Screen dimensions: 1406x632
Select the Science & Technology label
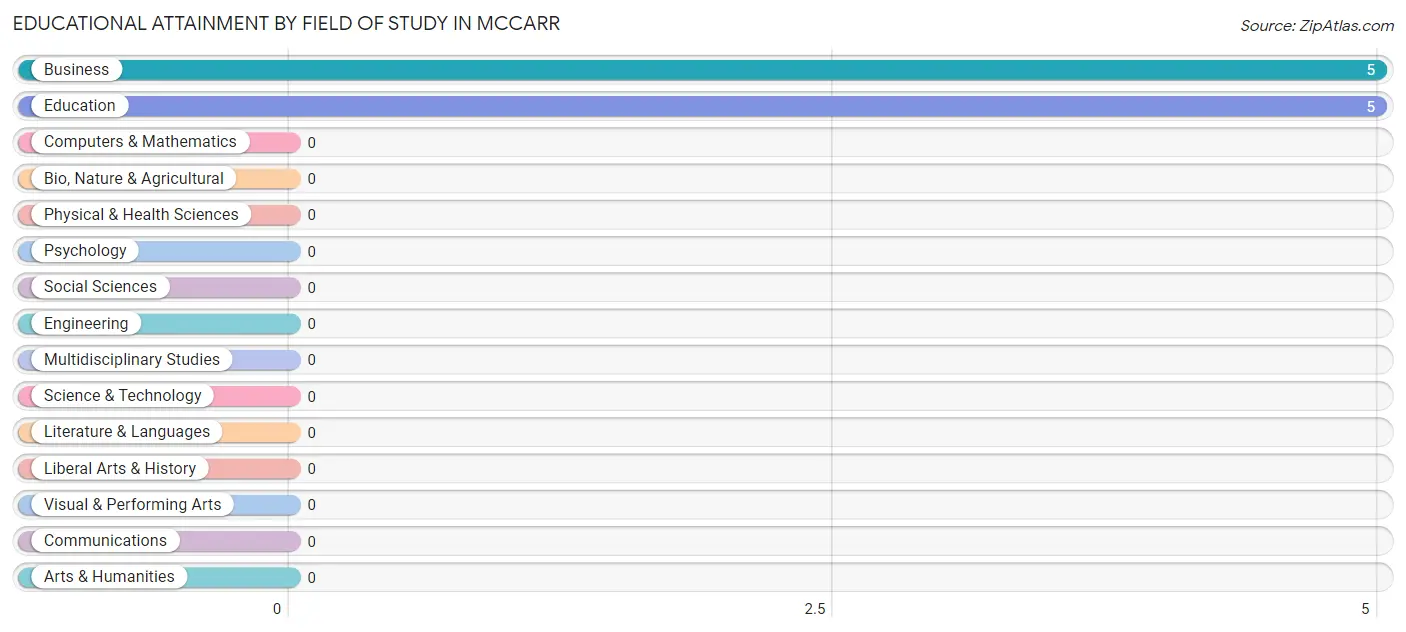click(123, 395)
